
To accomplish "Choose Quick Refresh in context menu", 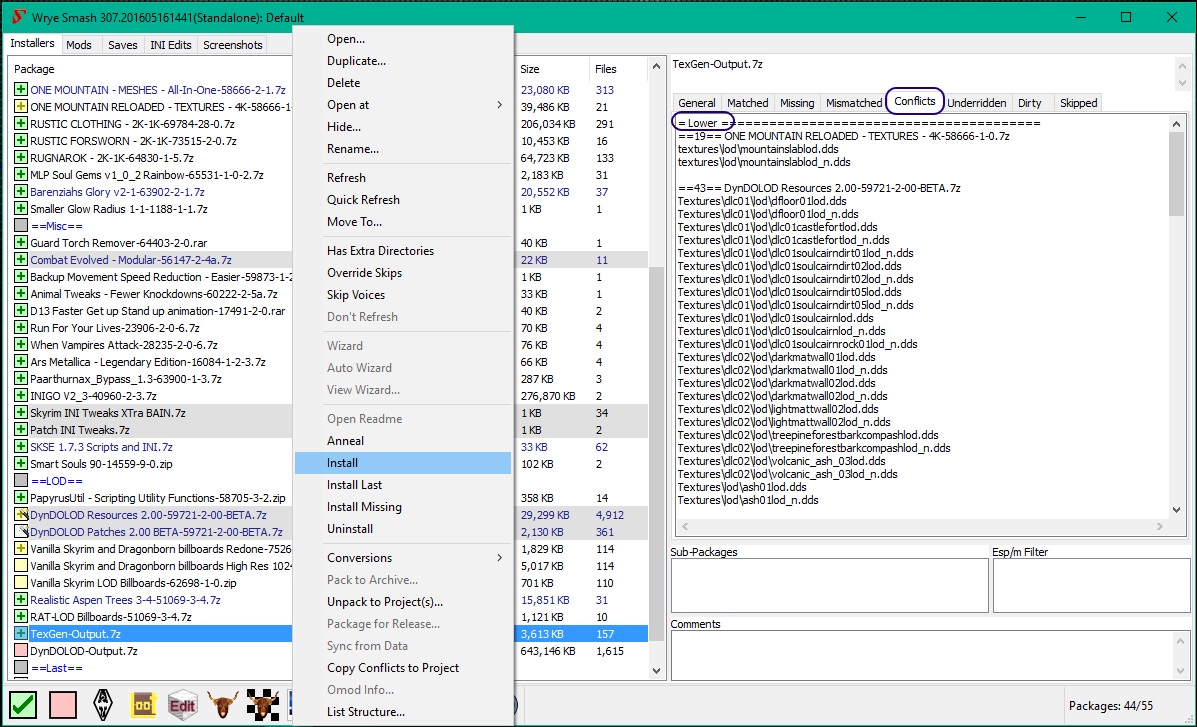I will pos(403,199).
